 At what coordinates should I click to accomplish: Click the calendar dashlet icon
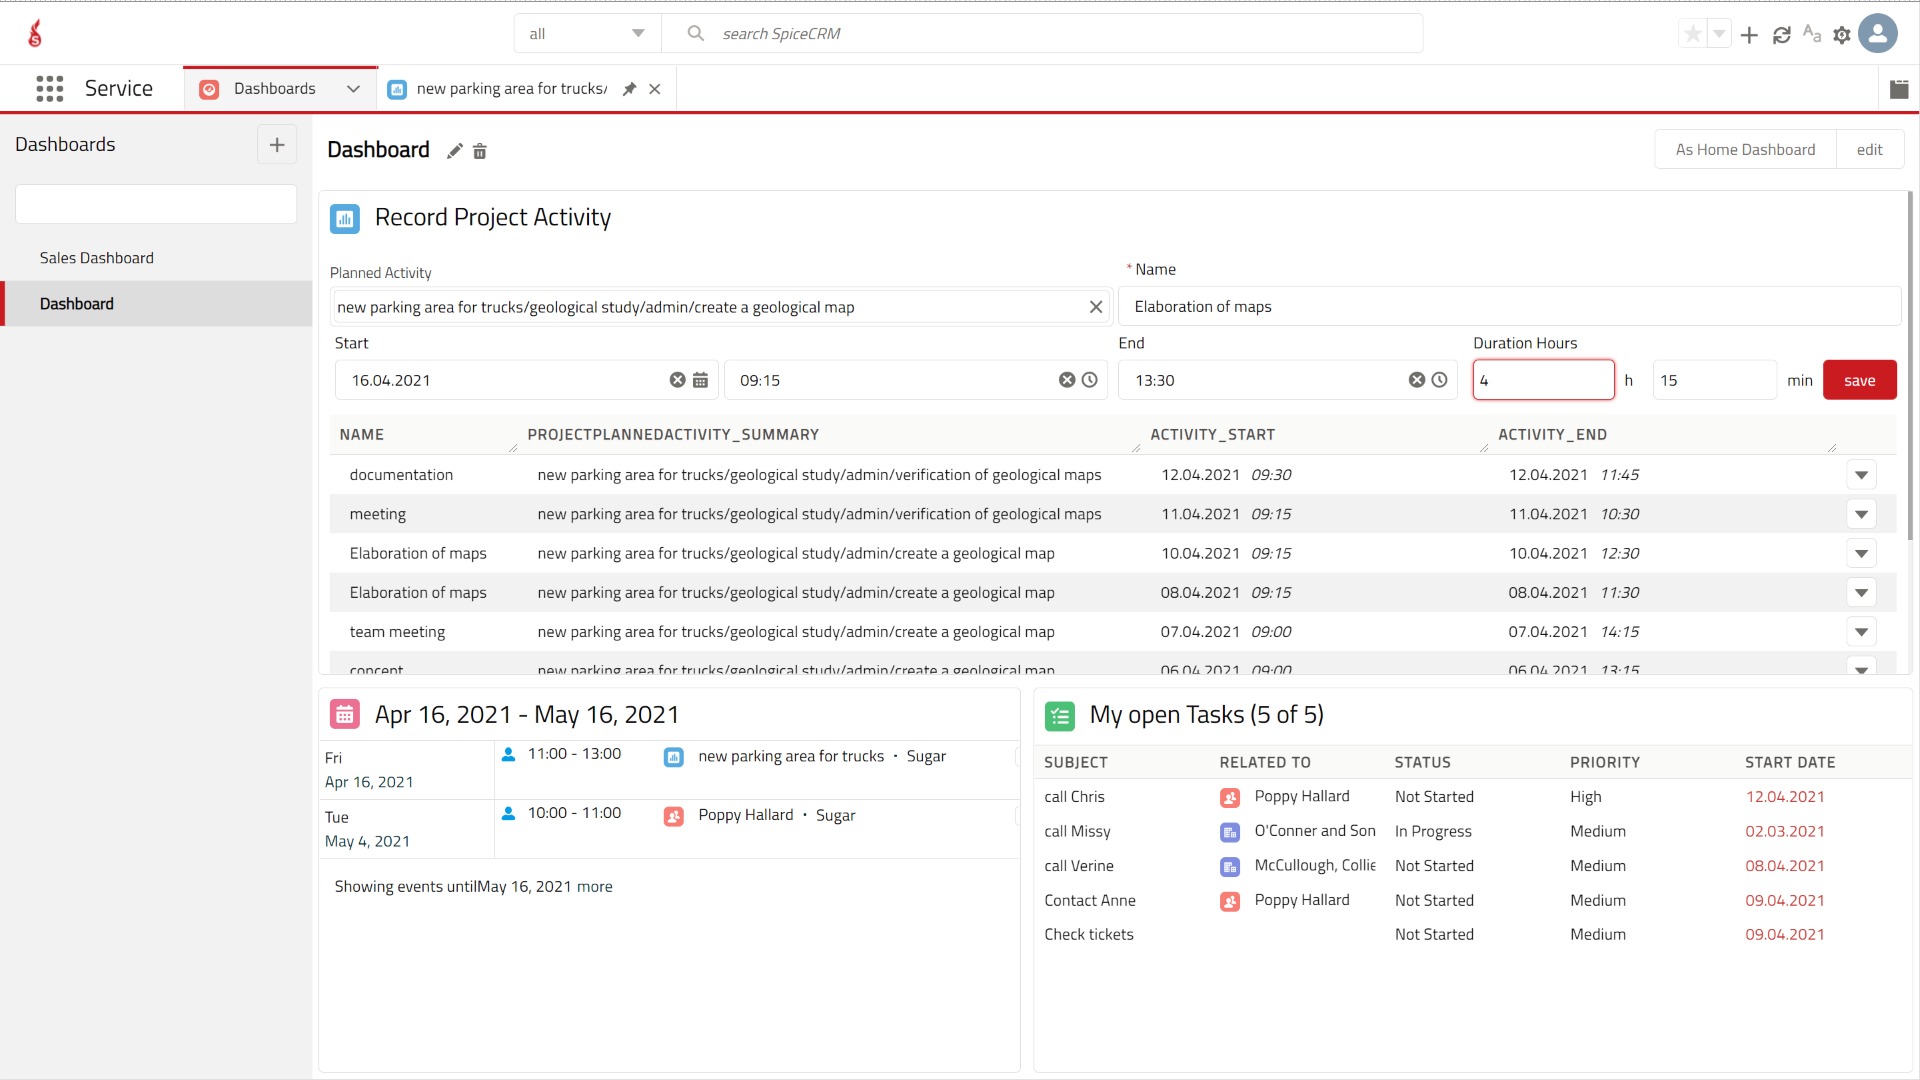345,715
